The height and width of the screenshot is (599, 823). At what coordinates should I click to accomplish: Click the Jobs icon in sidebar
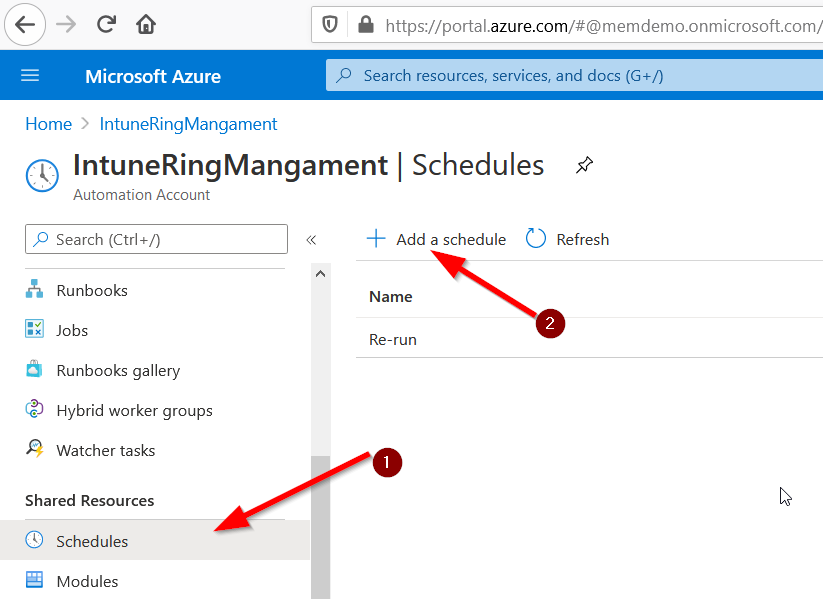[35, 330]
